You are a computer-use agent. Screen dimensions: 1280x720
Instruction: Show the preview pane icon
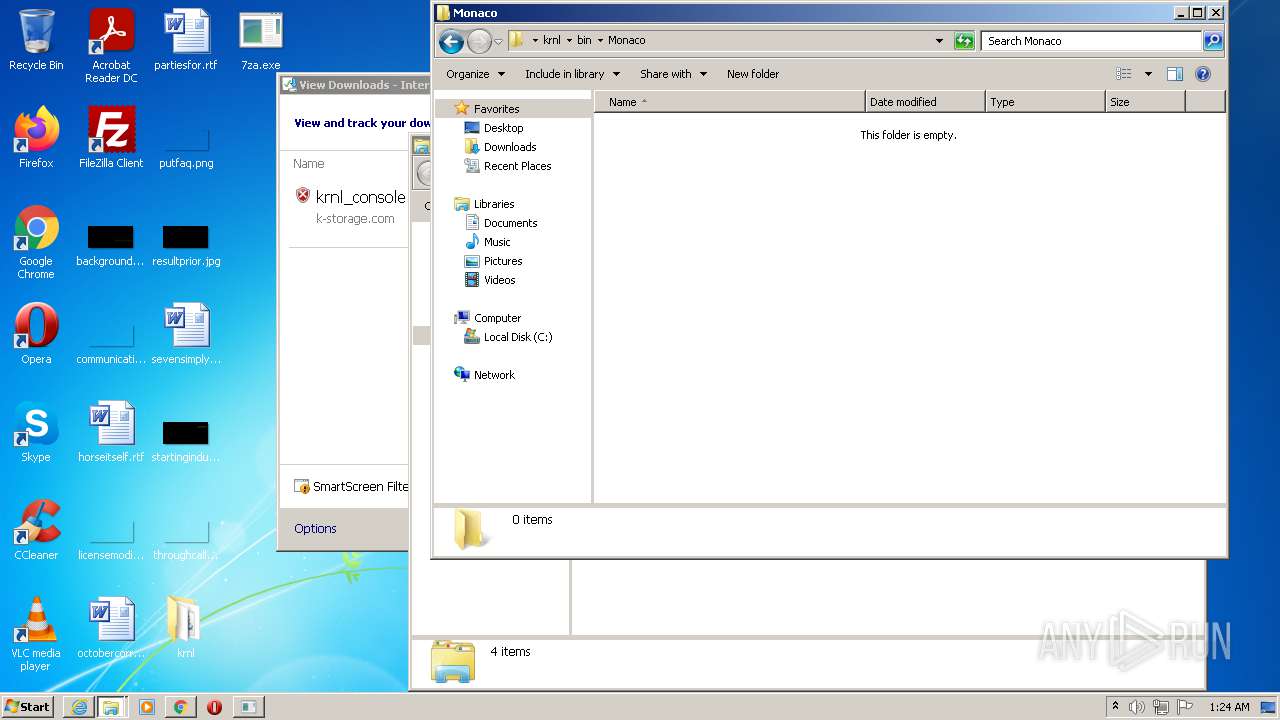(1175, 74)
